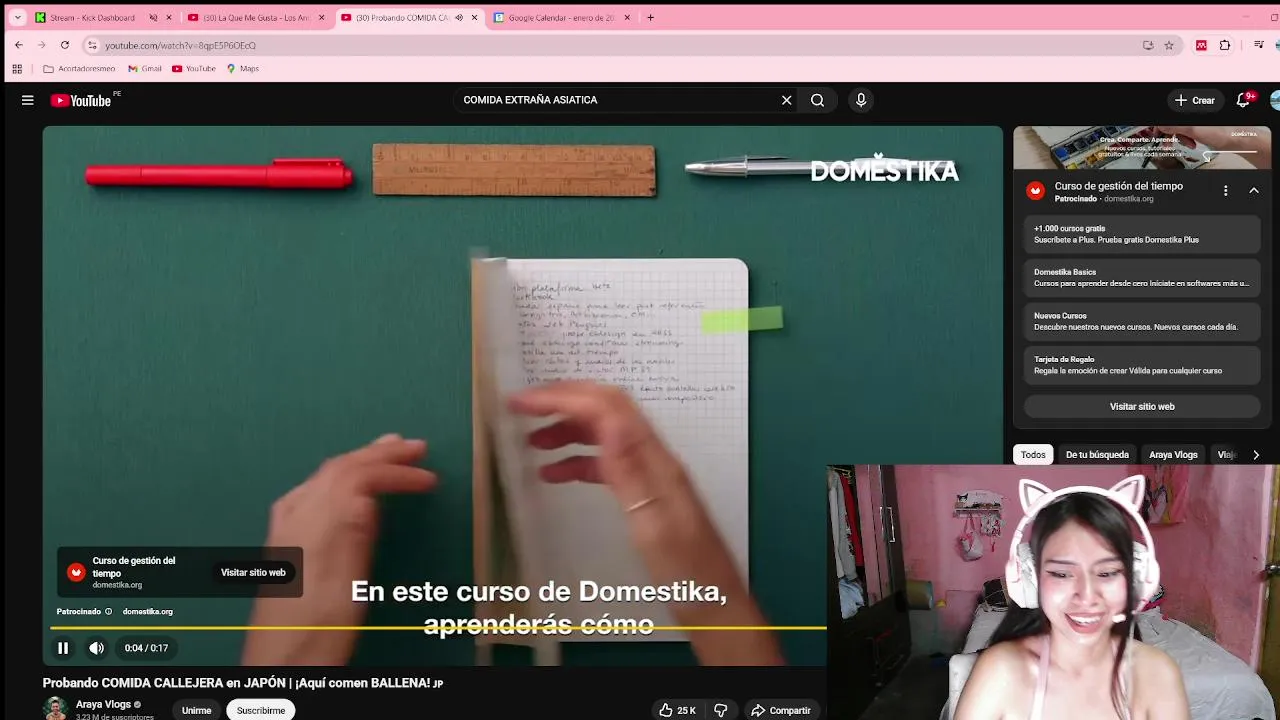Open a new browser tab

(650, 17)
